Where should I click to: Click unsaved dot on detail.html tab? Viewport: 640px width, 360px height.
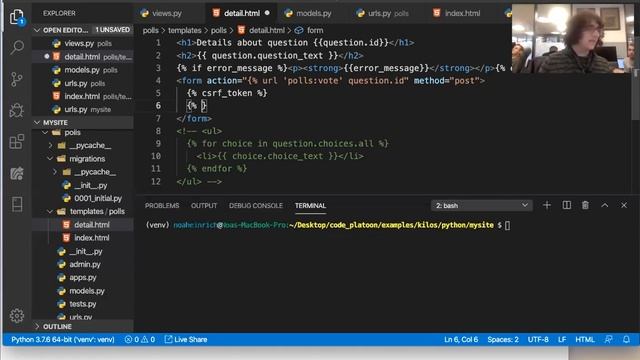267,13
